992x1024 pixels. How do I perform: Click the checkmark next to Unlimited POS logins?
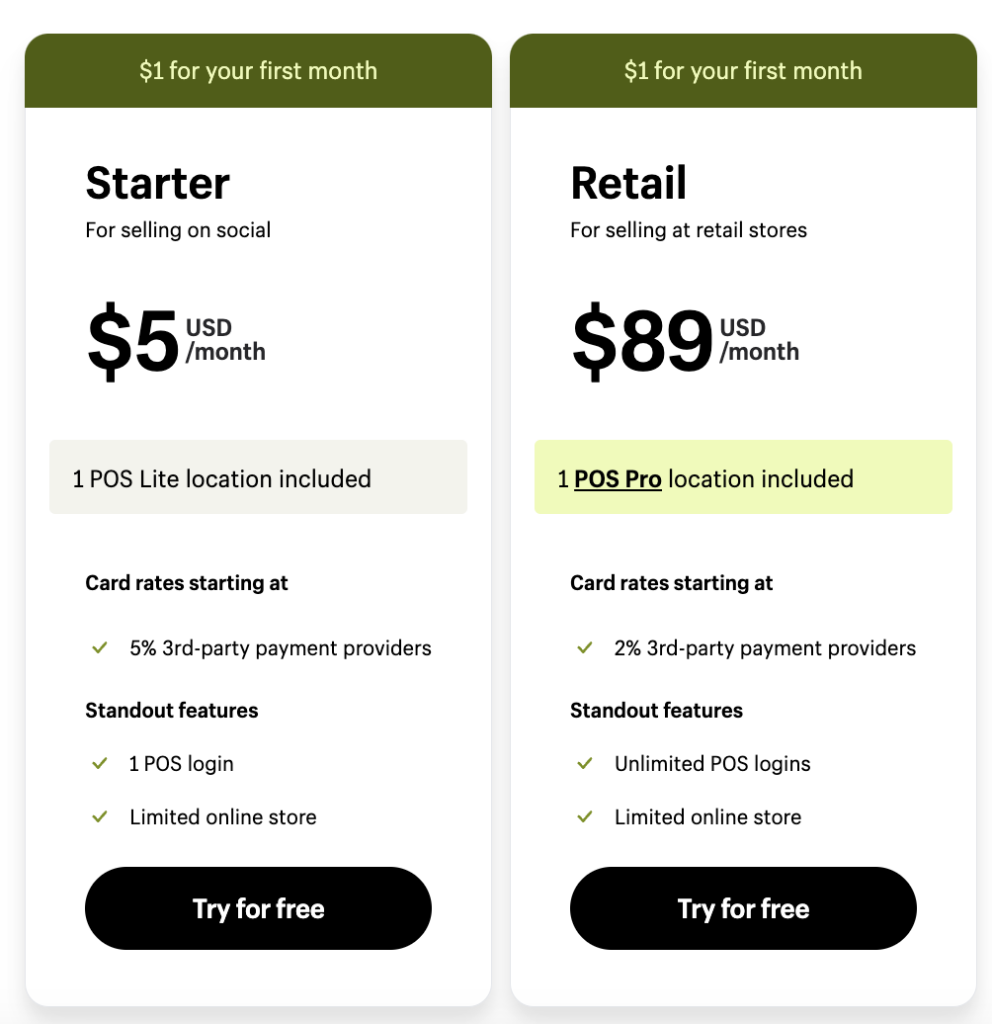pyautogui.click(x=584, y=763)
